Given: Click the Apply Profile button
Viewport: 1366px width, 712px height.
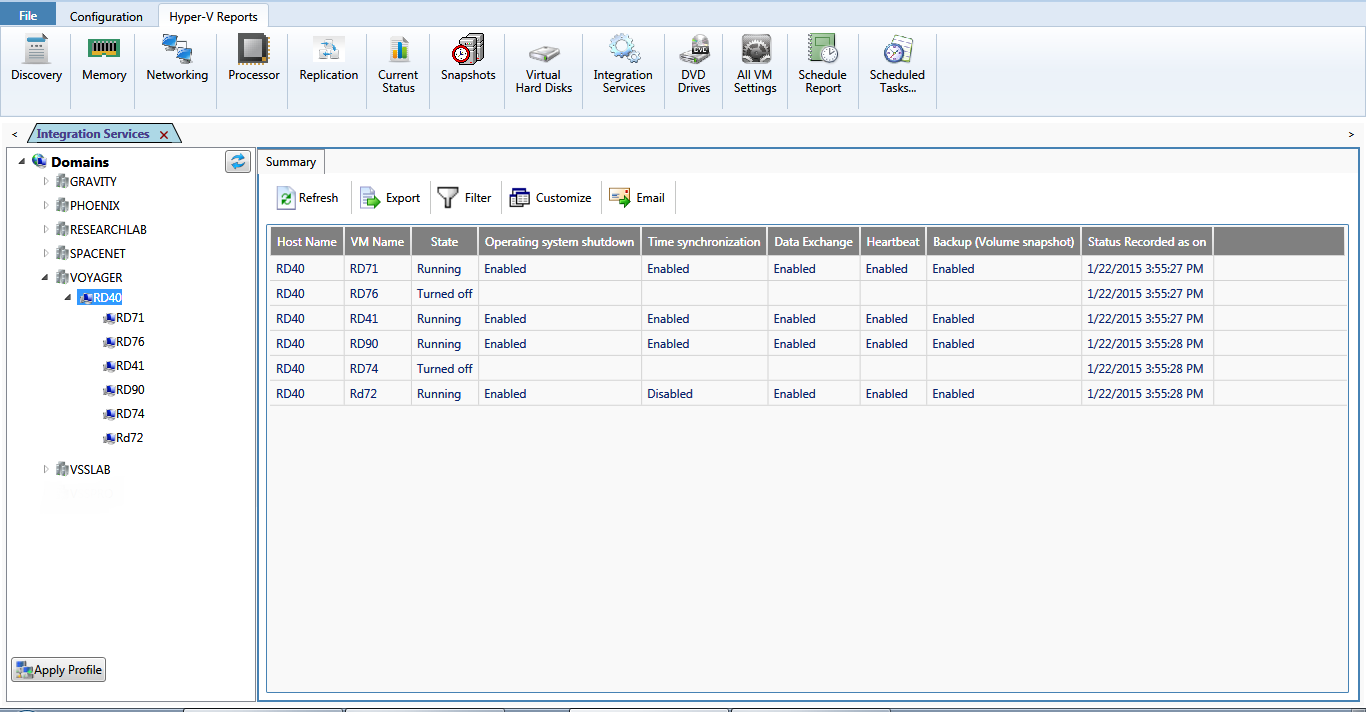Looking at the screenshot, I should point(58,670).
